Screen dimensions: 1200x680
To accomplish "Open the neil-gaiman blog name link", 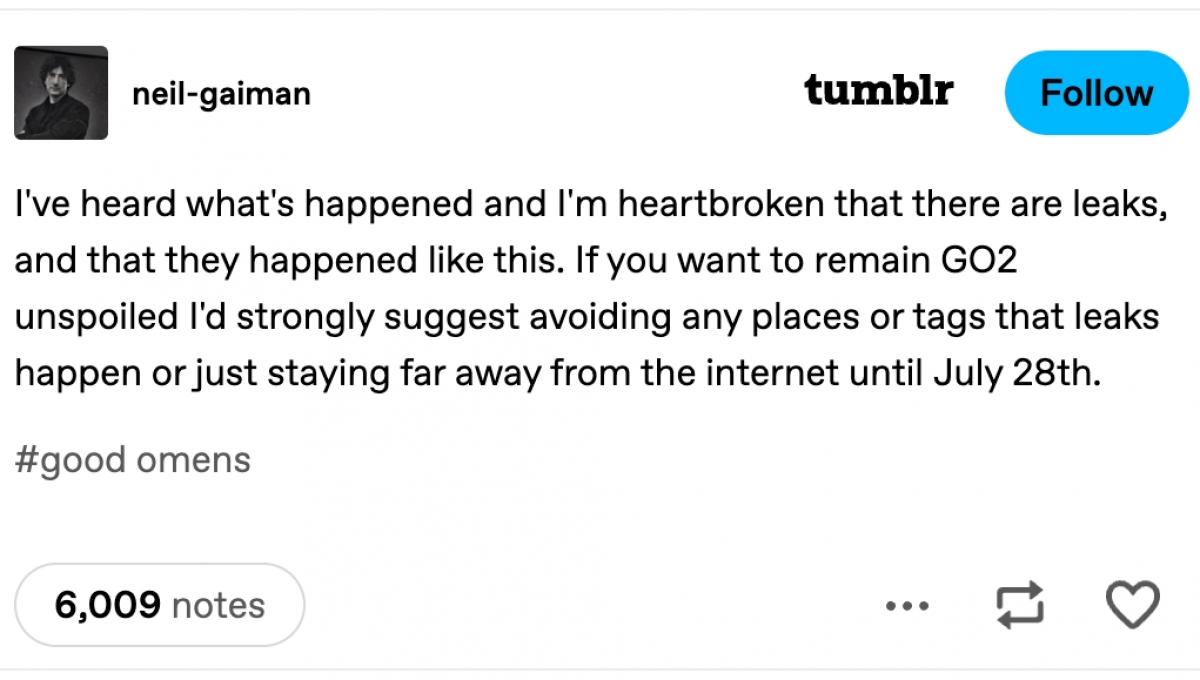I will click(221, 94).
